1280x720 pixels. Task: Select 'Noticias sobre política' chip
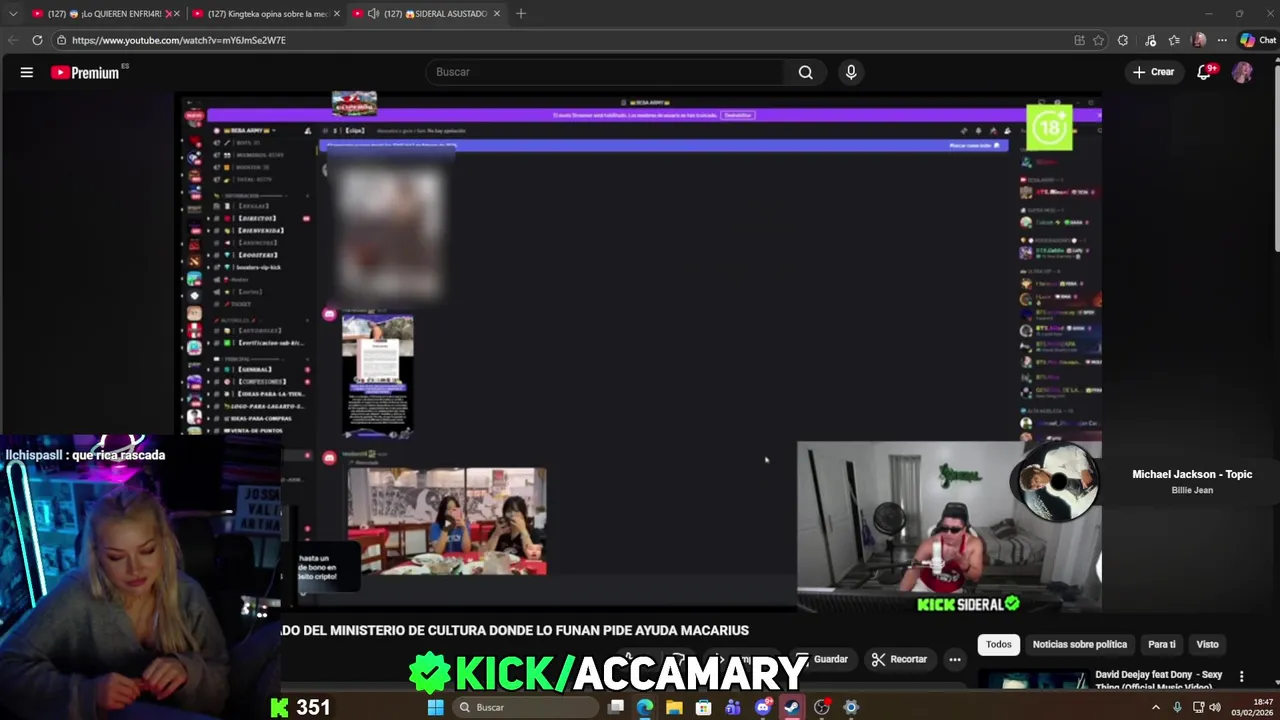click(1079, 644)
